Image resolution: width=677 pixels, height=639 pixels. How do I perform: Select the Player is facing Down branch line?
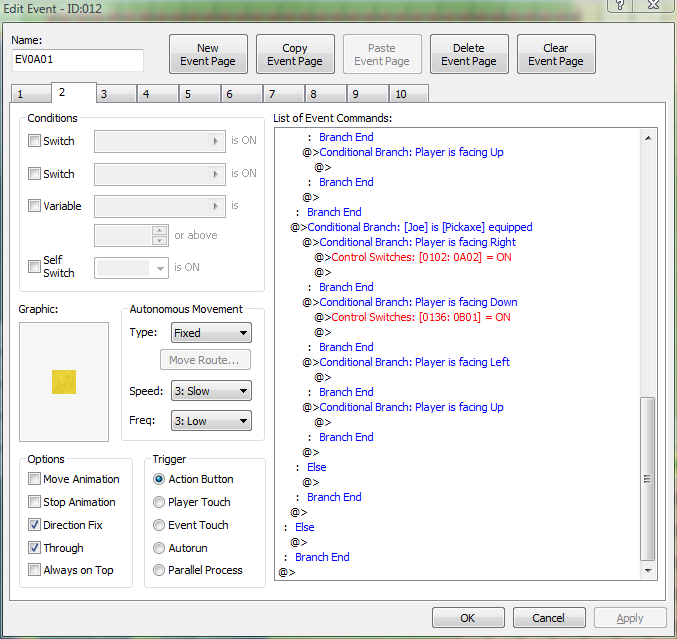tap(418, 302)
